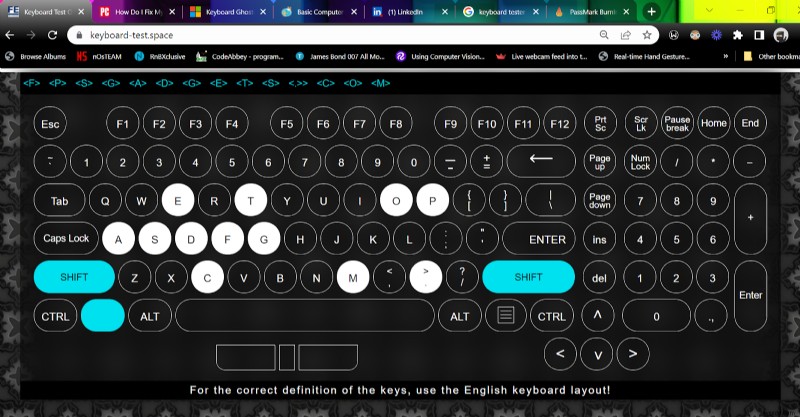The image size is (800, 417).
Task: Click the Caps Lock key
Action: point(66,238)
